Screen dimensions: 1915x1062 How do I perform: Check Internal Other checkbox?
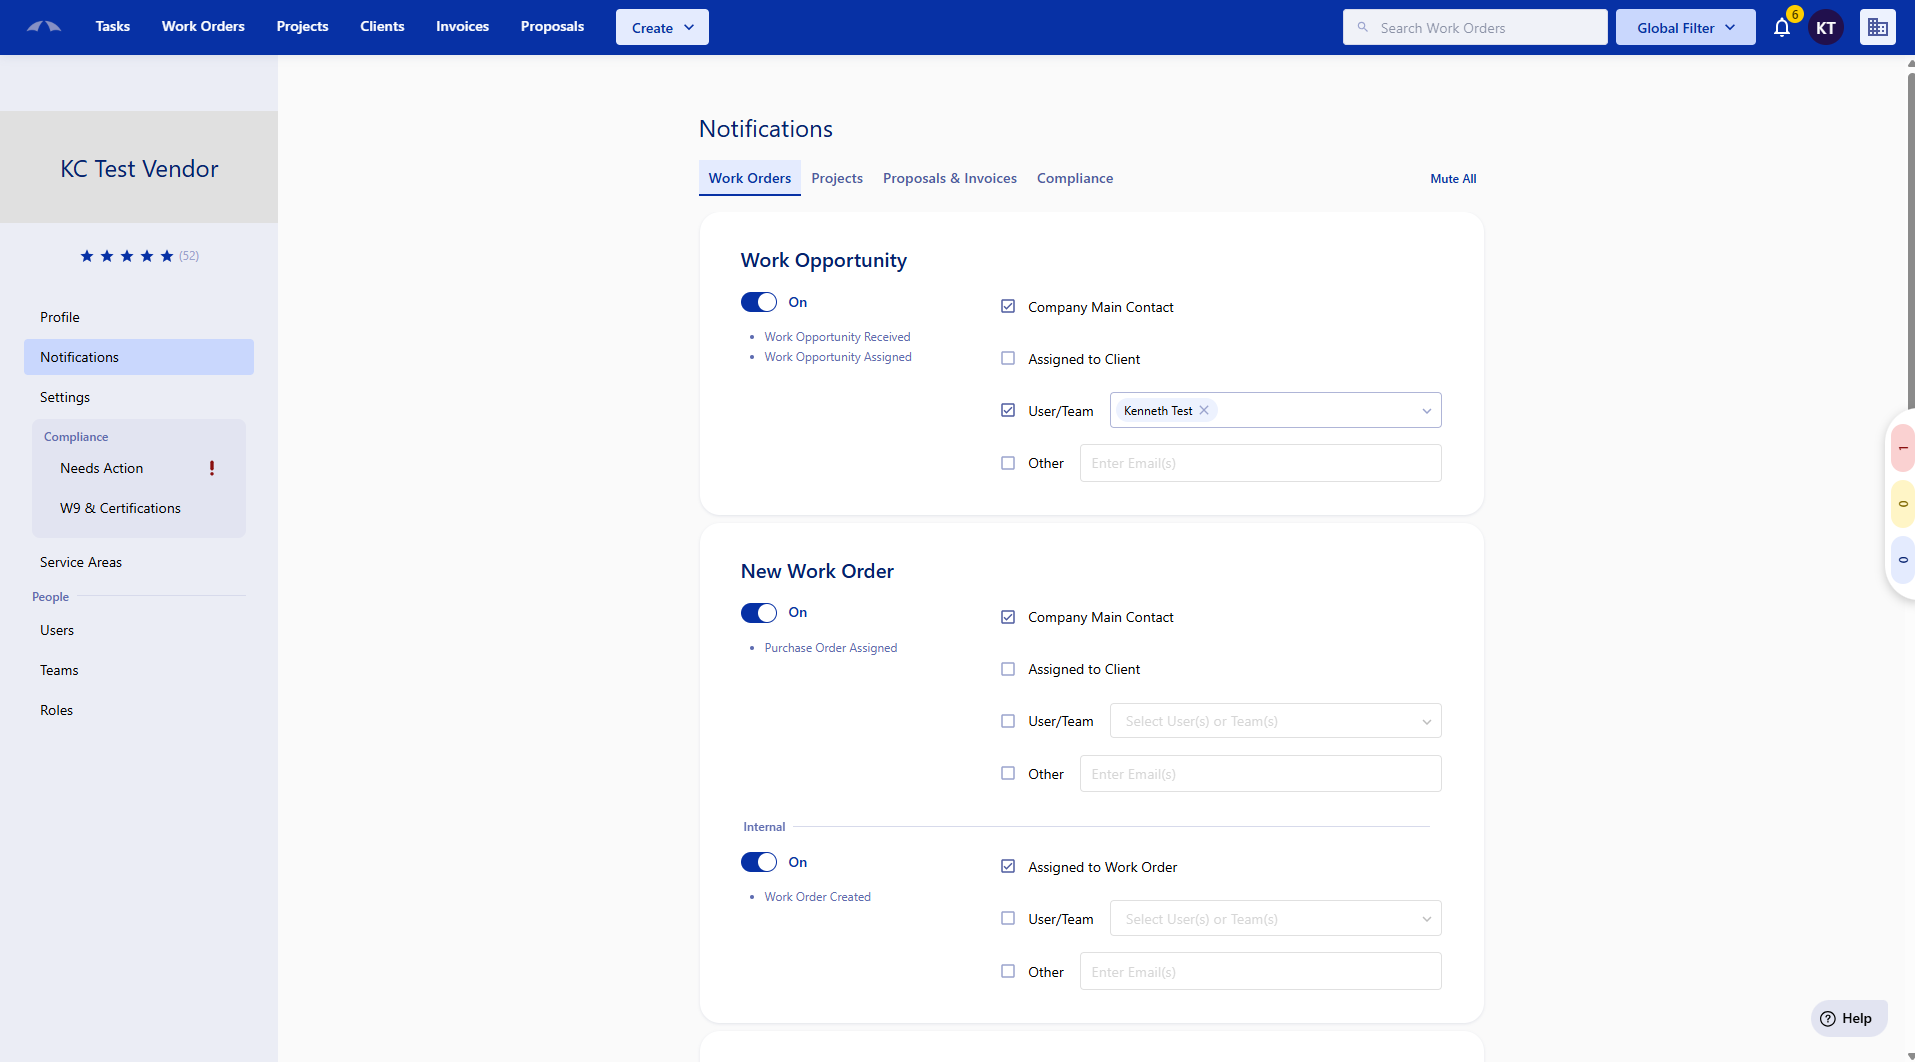point(1008,972)
